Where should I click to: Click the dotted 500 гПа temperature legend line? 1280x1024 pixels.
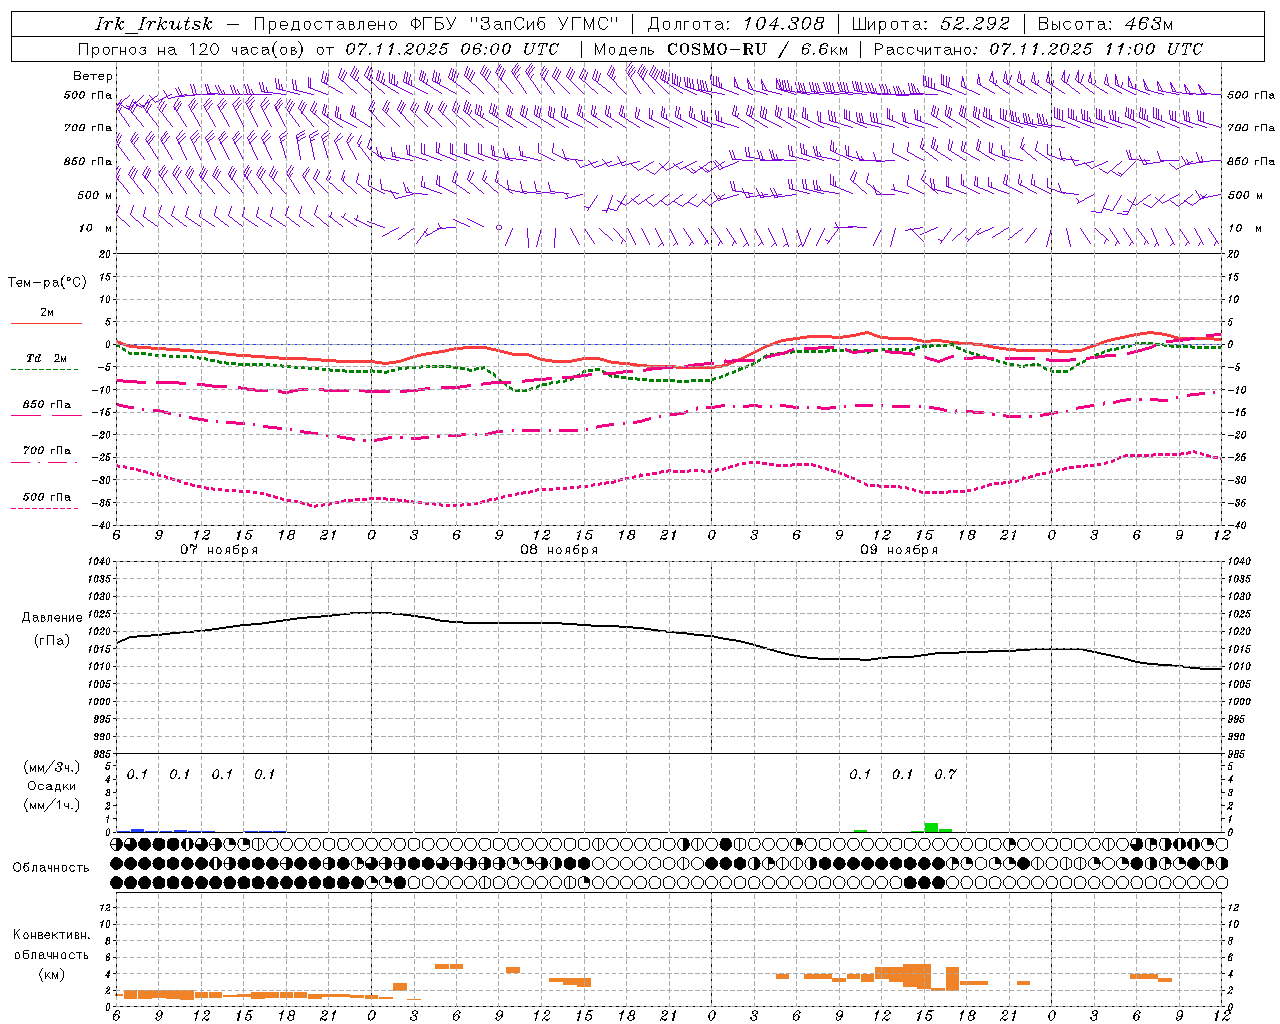[x=44, y=508]
